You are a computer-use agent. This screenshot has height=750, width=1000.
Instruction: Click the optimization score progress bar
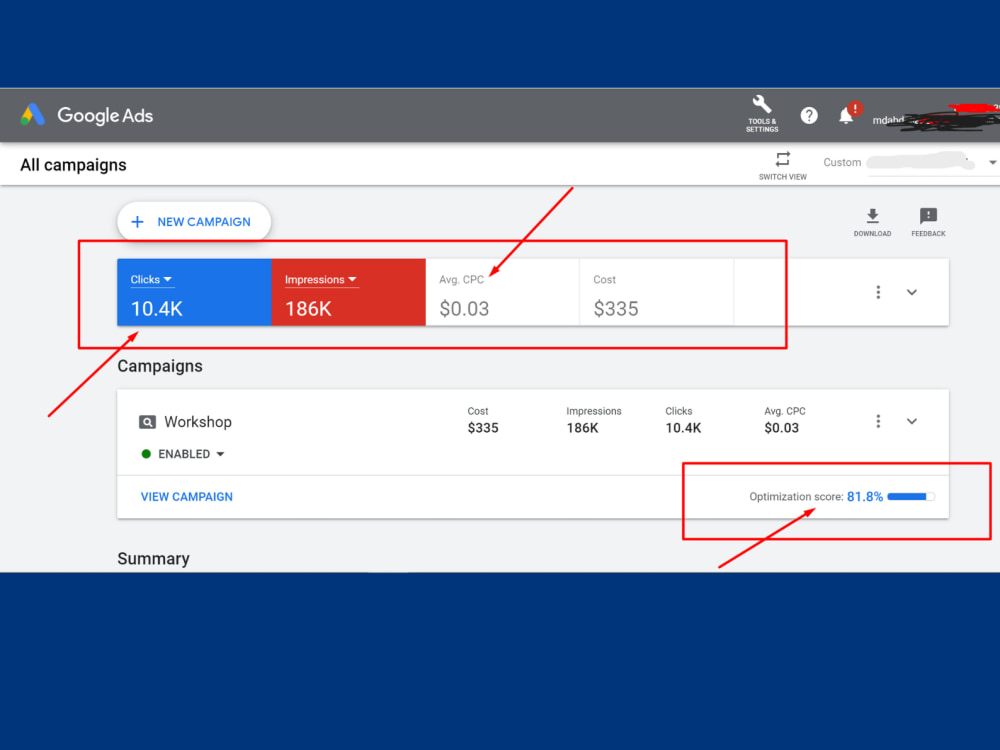click(911, 497)
